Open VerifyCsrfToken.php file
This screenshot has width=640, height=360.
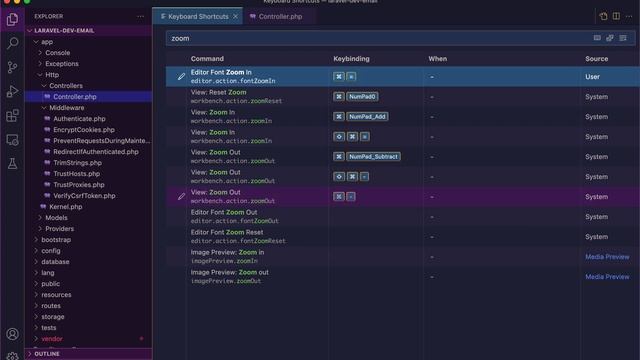(84, 196)
